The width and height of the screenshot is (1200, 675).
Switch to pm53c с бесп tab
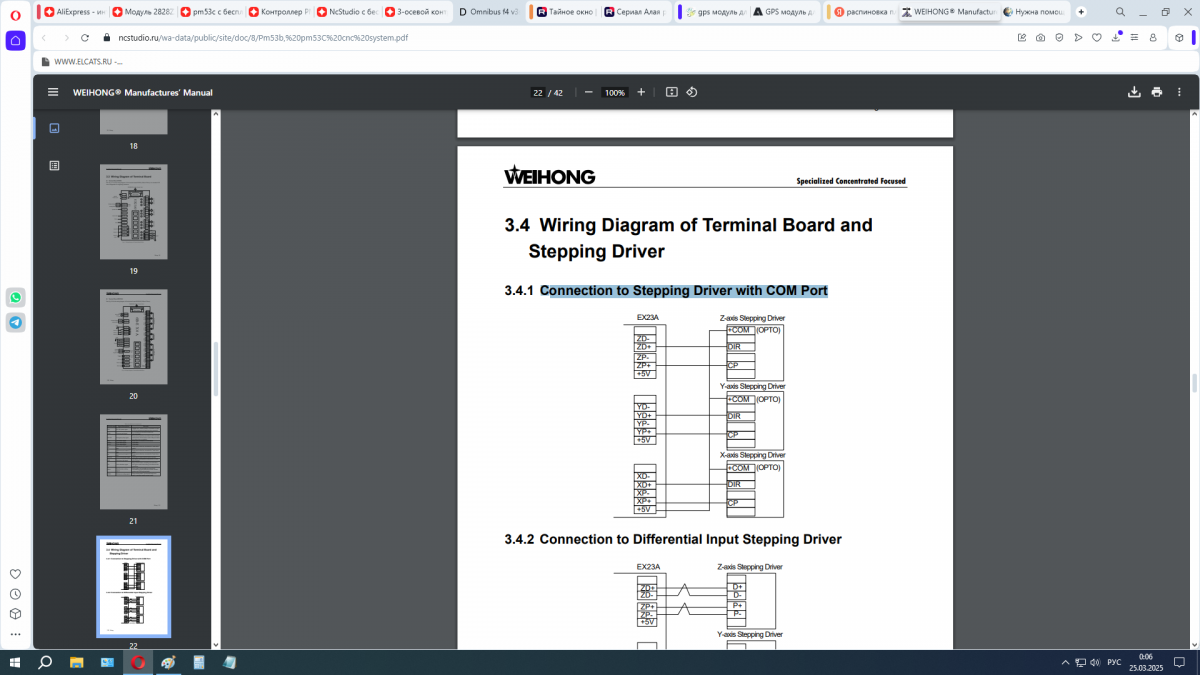click(210, 12)
